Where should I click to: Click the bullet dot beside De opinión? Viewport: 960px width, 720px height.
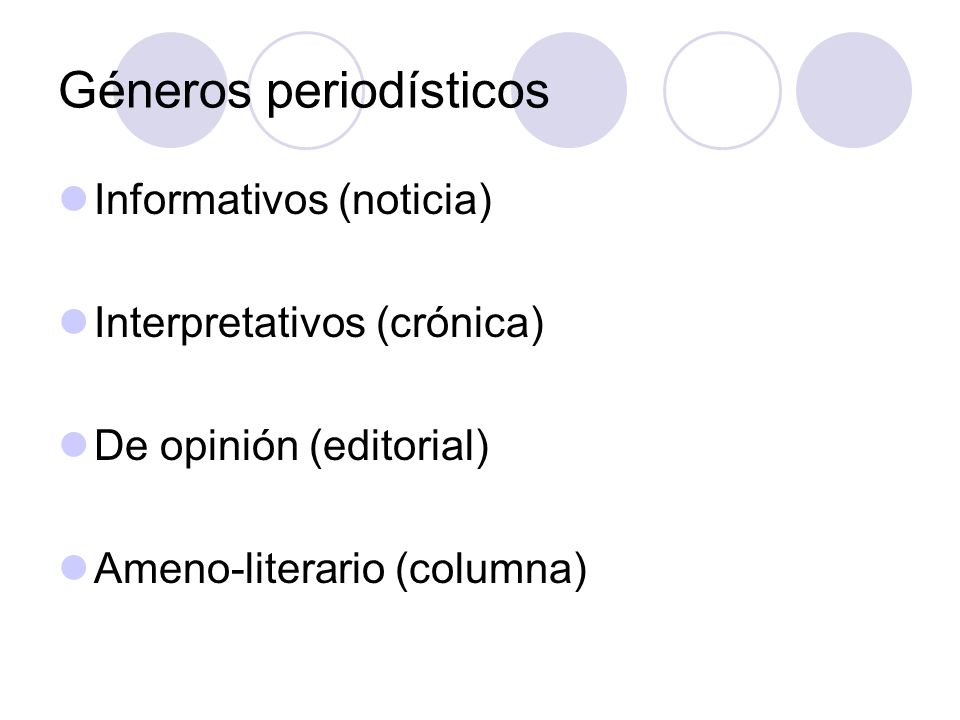74,445
